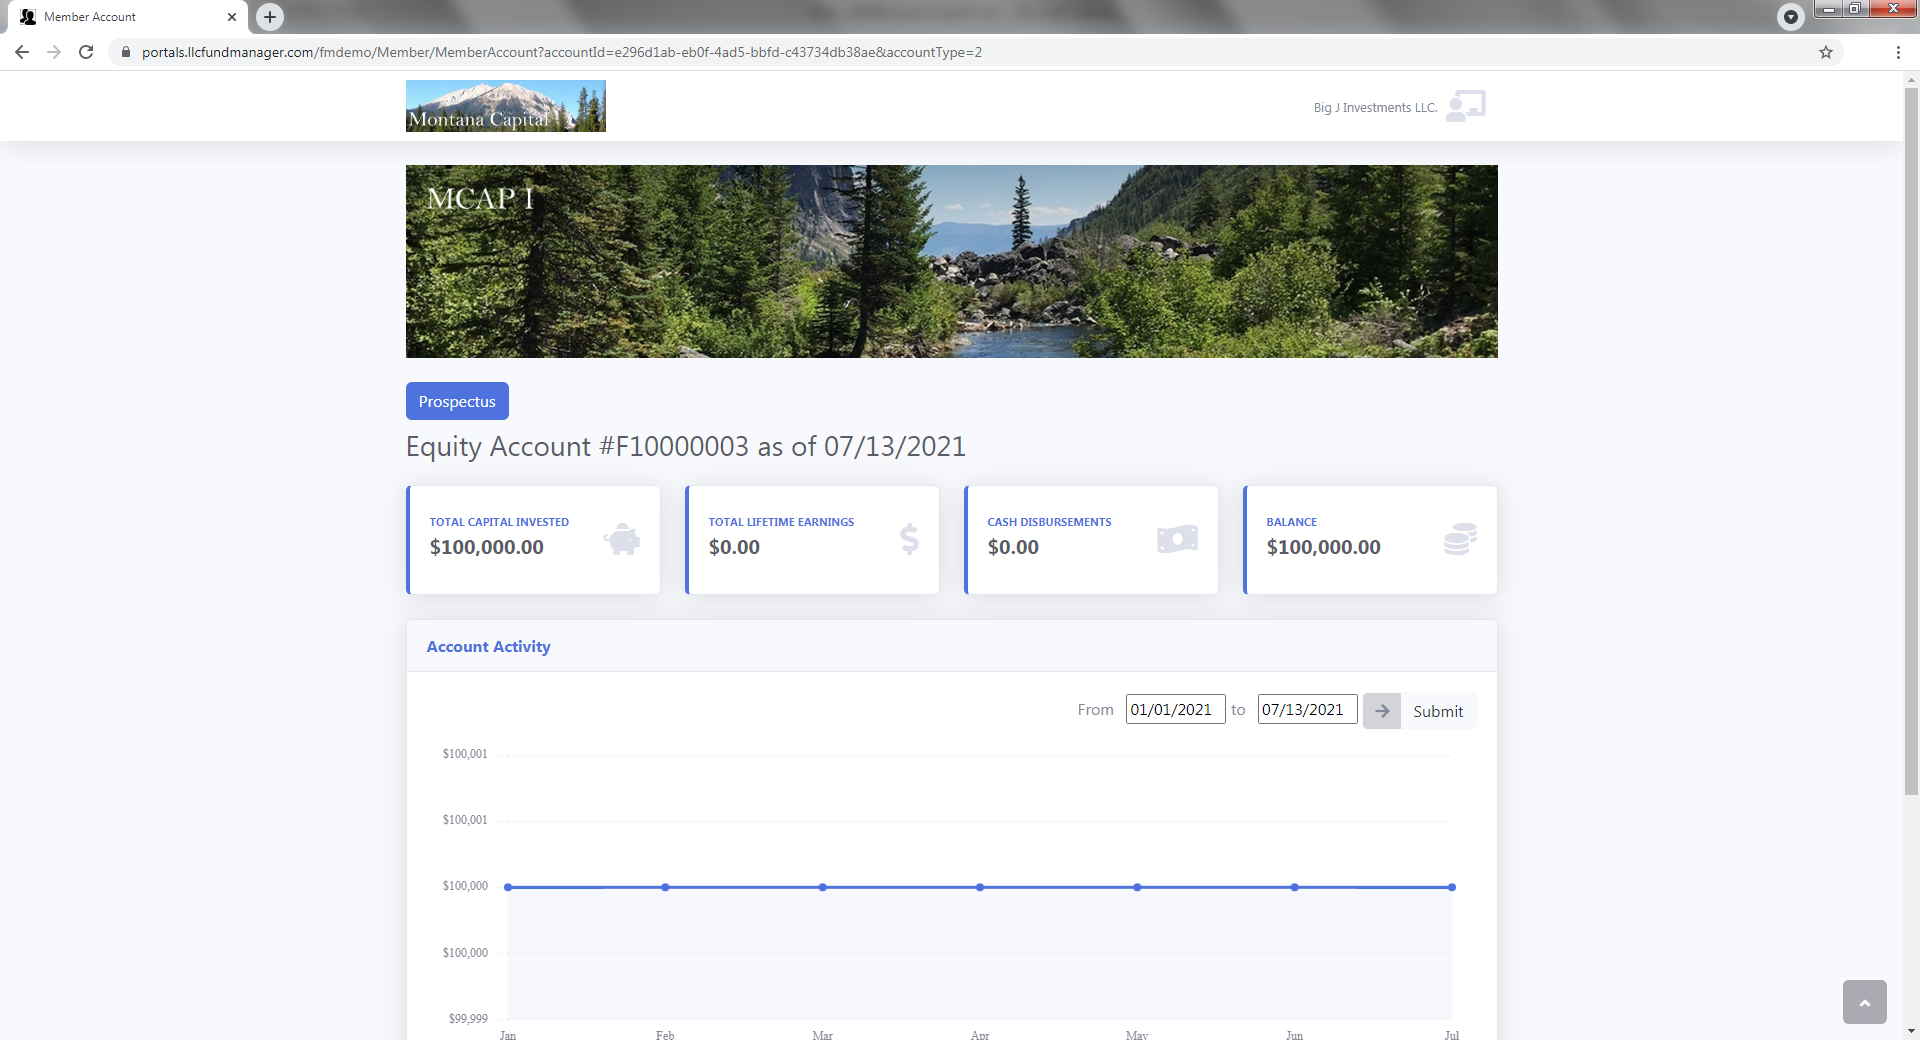Bookmark this page using the star icon
Viewport: 1920px width, 1040px height.
[x=1826, y=52]
